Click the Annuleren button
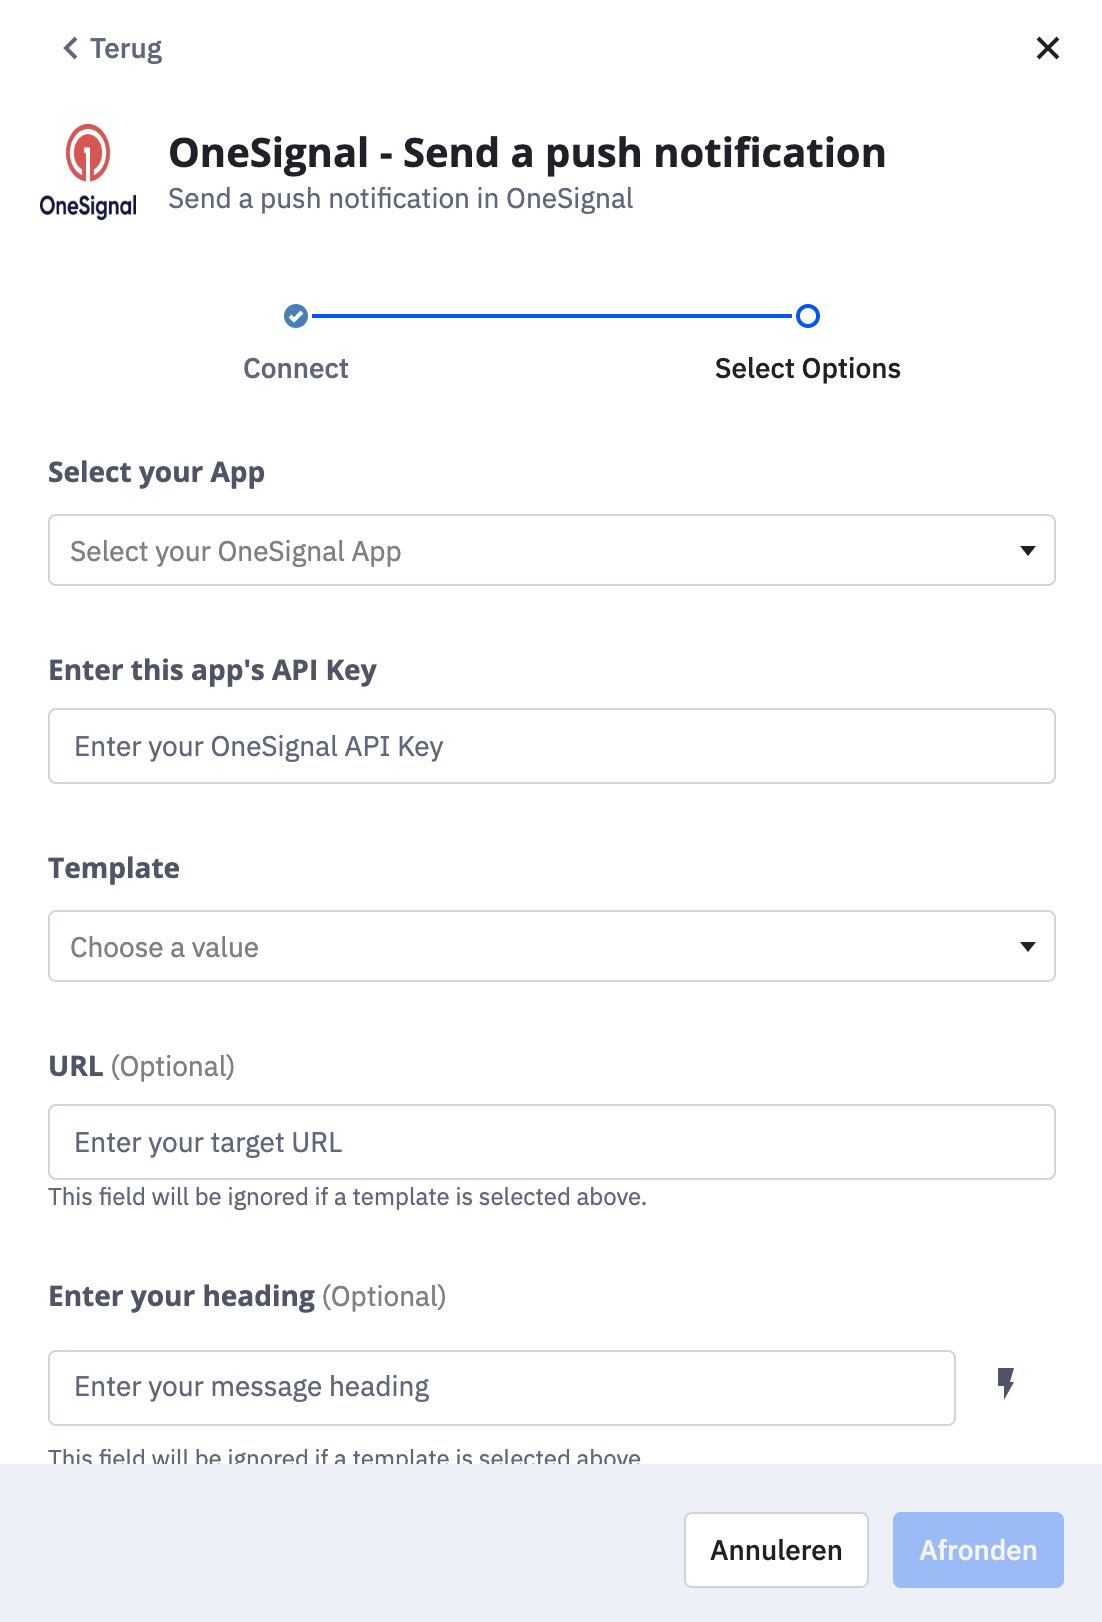The height and width of the screenshot is (1622, 1102). coord(776,1550)
